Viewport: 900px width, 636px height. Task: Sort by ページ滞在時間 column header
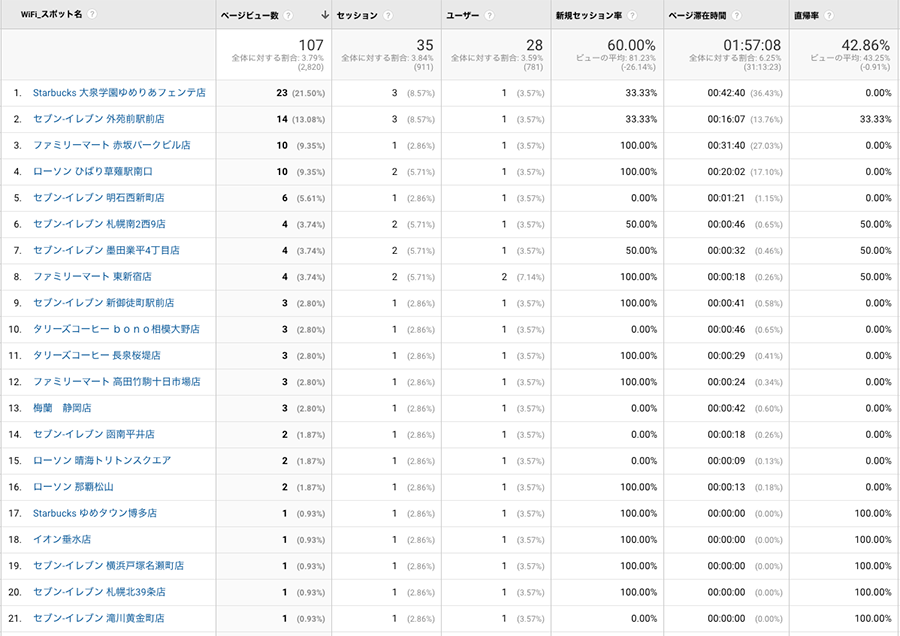pos(697,15)
